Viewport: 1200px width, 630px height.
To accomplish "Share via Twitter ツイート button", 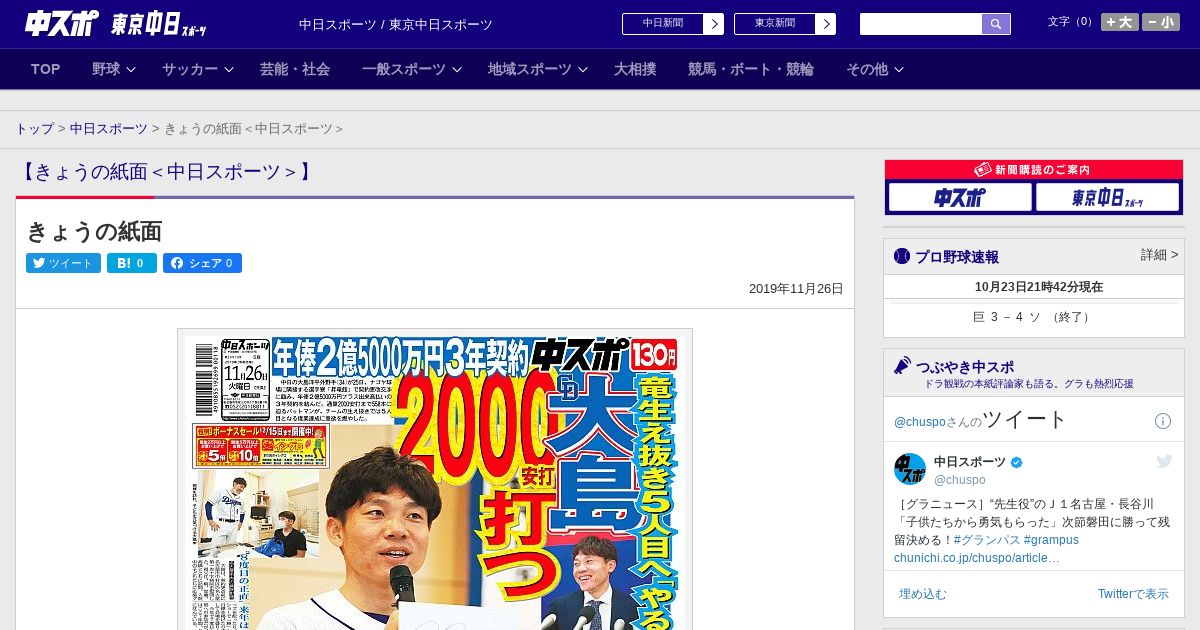I will pyautogui.click(x=63, y=263).
